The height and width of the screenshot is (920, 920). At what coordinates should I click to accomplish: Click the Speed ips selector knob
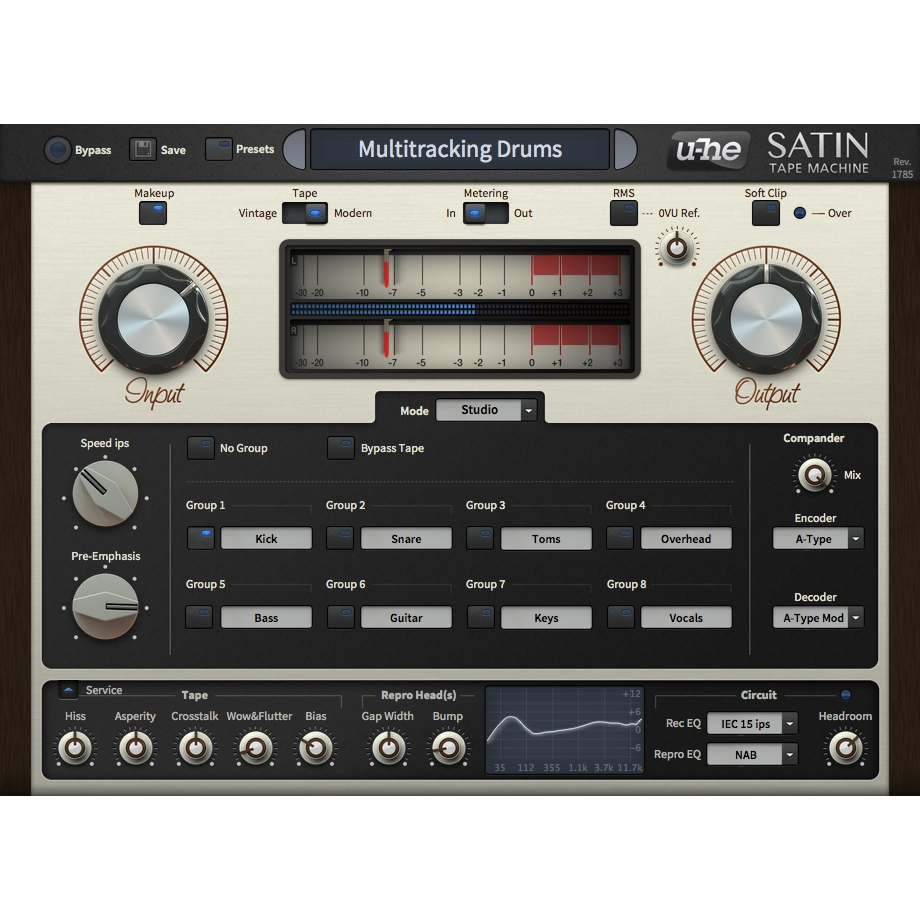point(105,493)
